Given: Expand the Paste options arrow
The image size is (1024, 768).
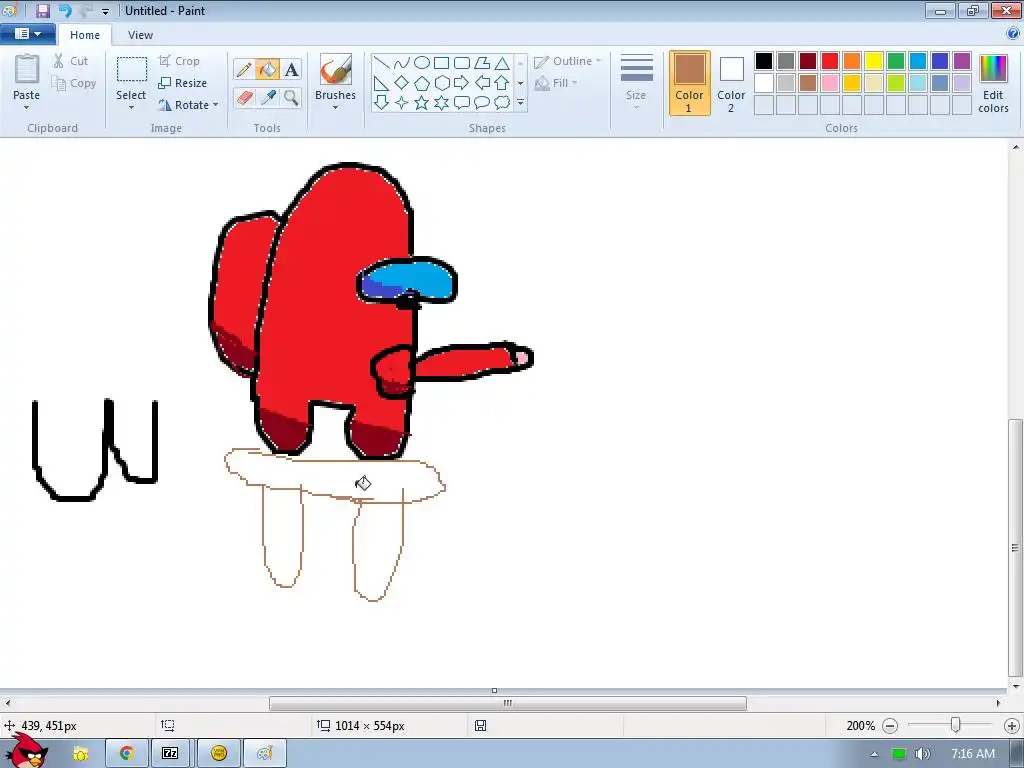Looking at the screenshot, I should point(26,107).
